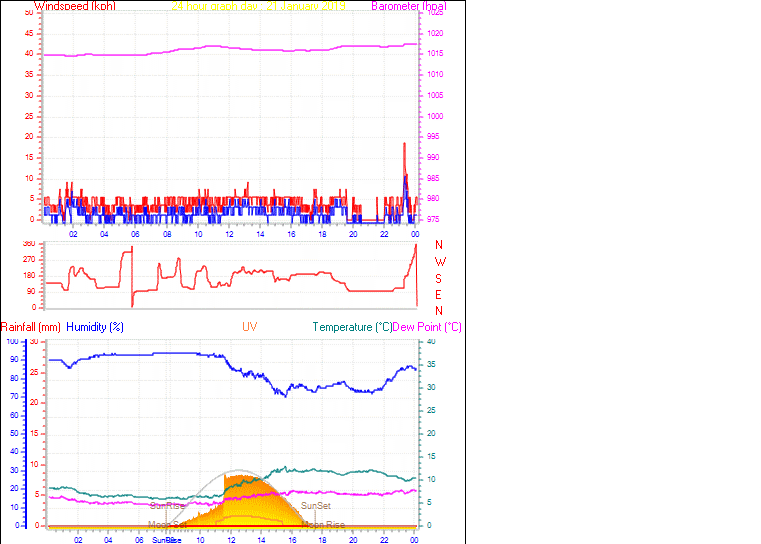
Task: Click the "Windspeed (kph)" axis title
Action: (75, 6)
